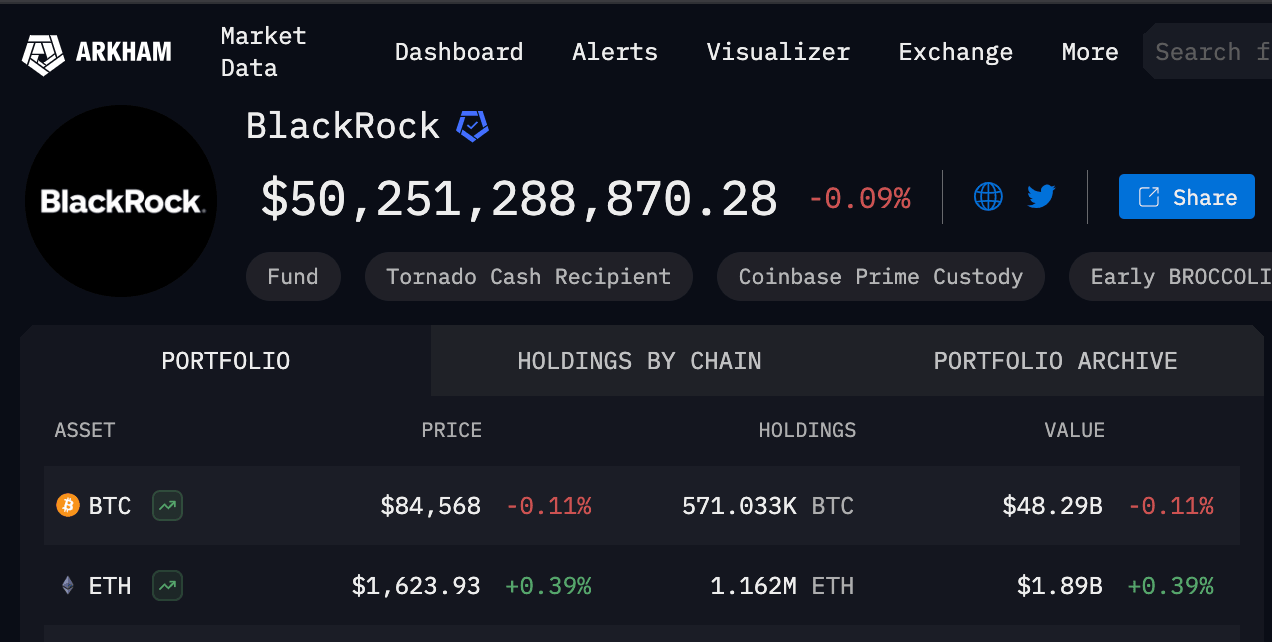Open BlackRock's Twitter profile

click(x=1040, y=196)
